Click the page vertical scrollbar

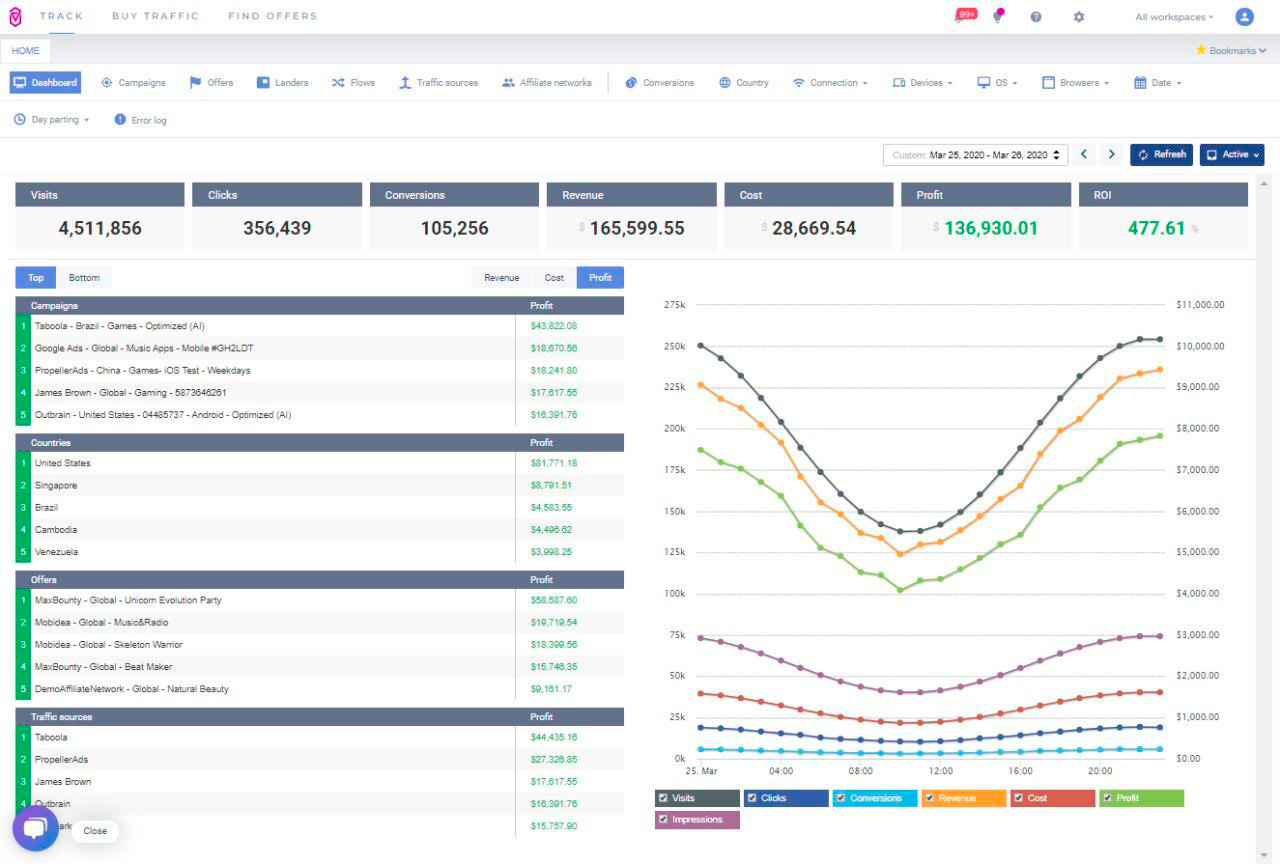[x=1263, y=500]
